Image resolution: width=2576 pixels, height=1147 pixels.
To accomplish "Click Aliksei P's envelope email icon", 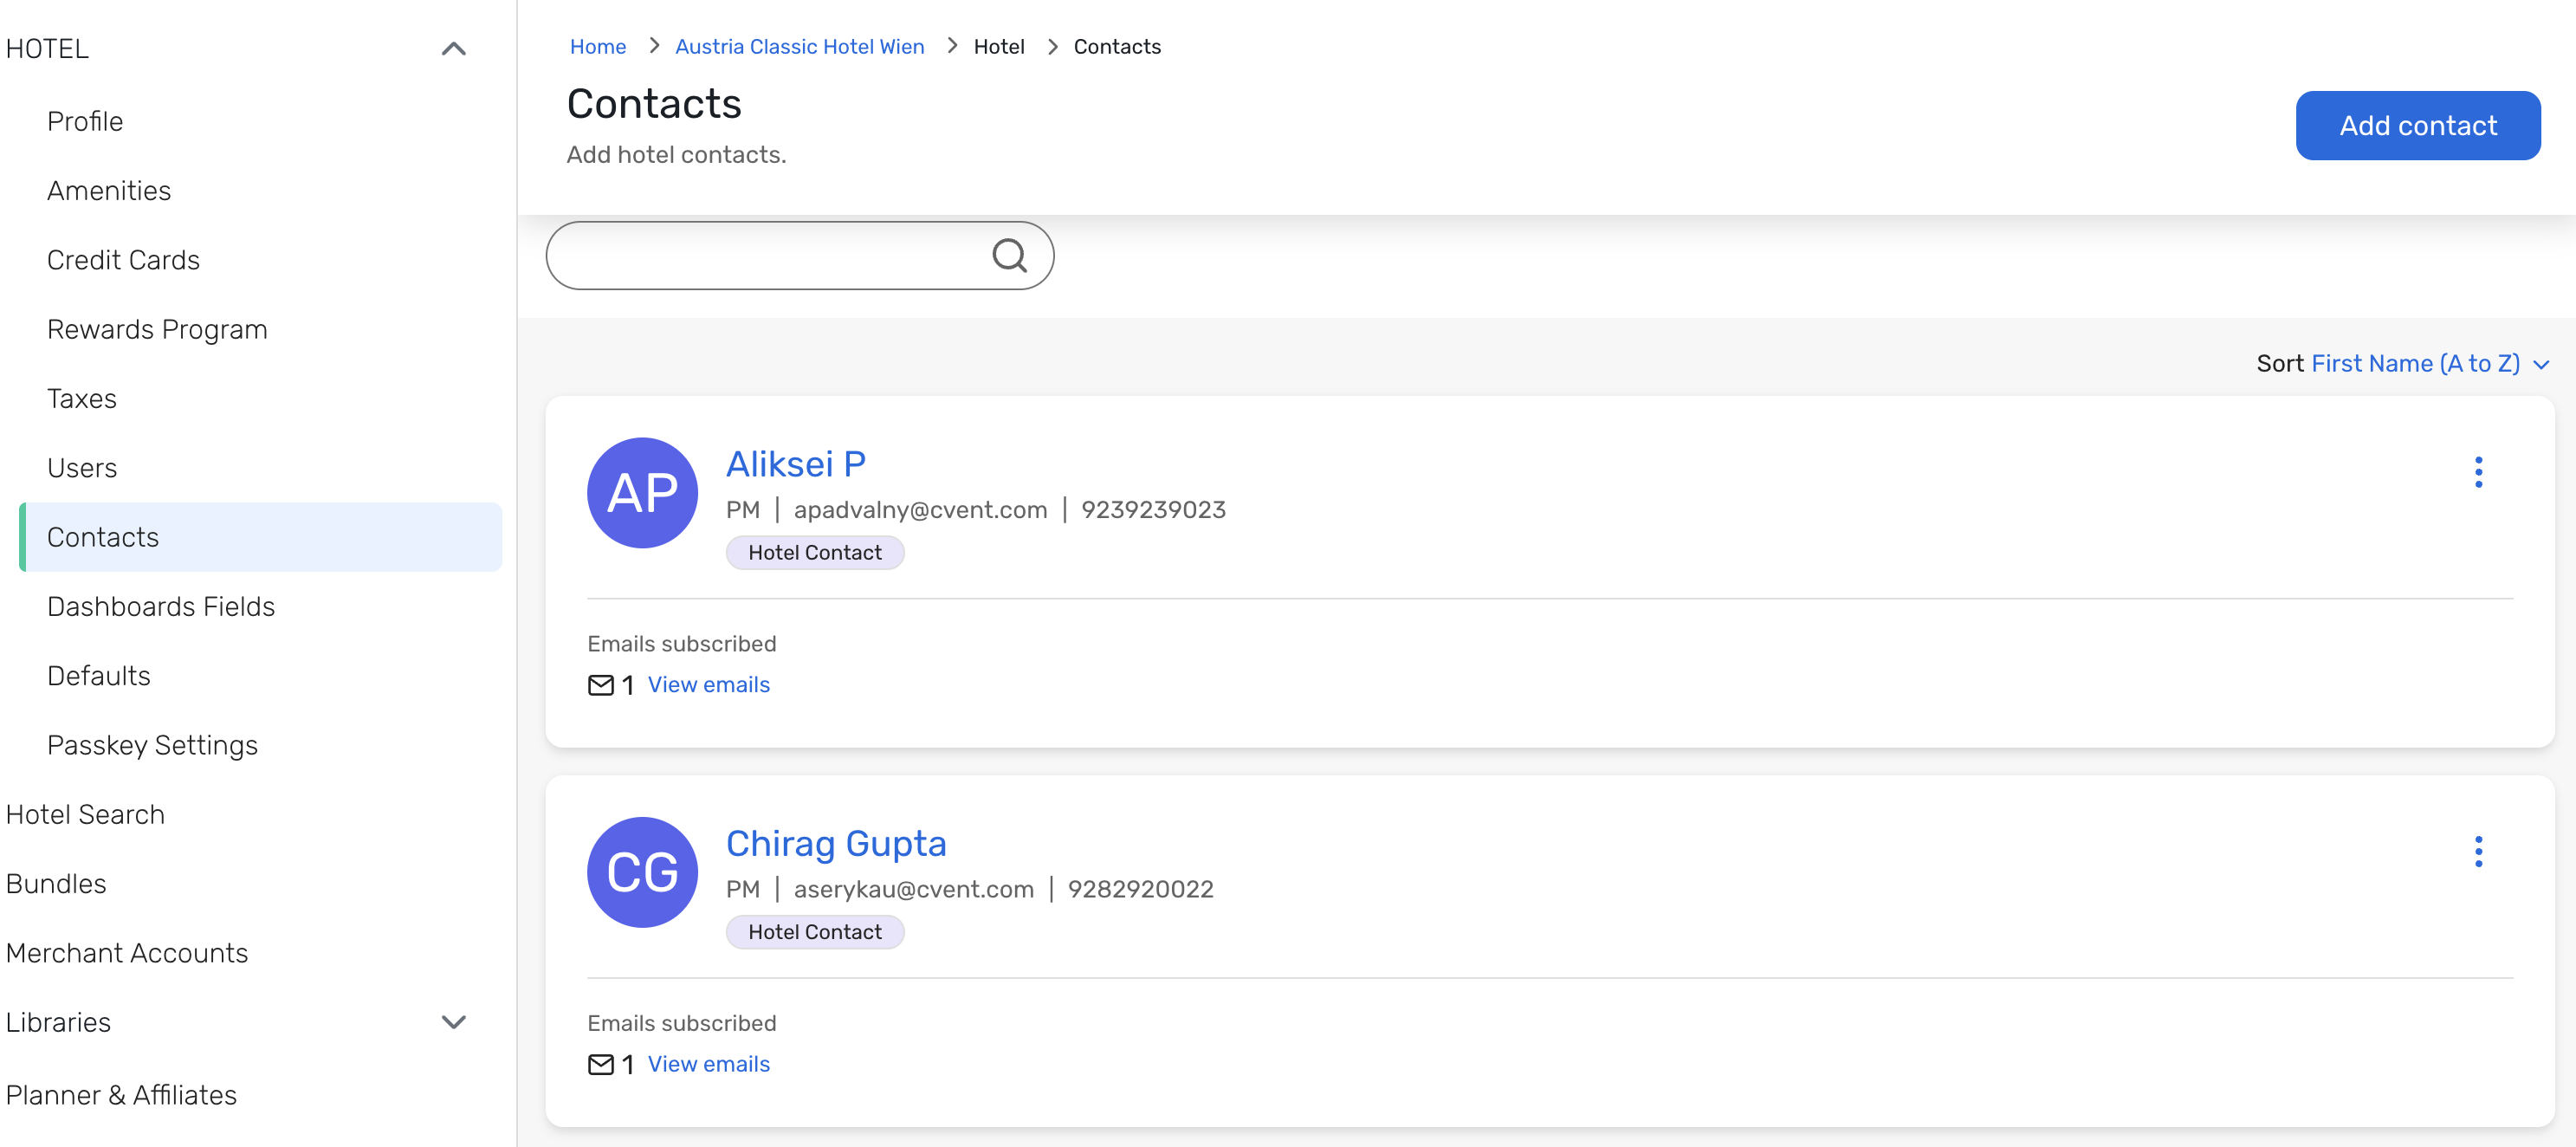I will click(600, 685).
